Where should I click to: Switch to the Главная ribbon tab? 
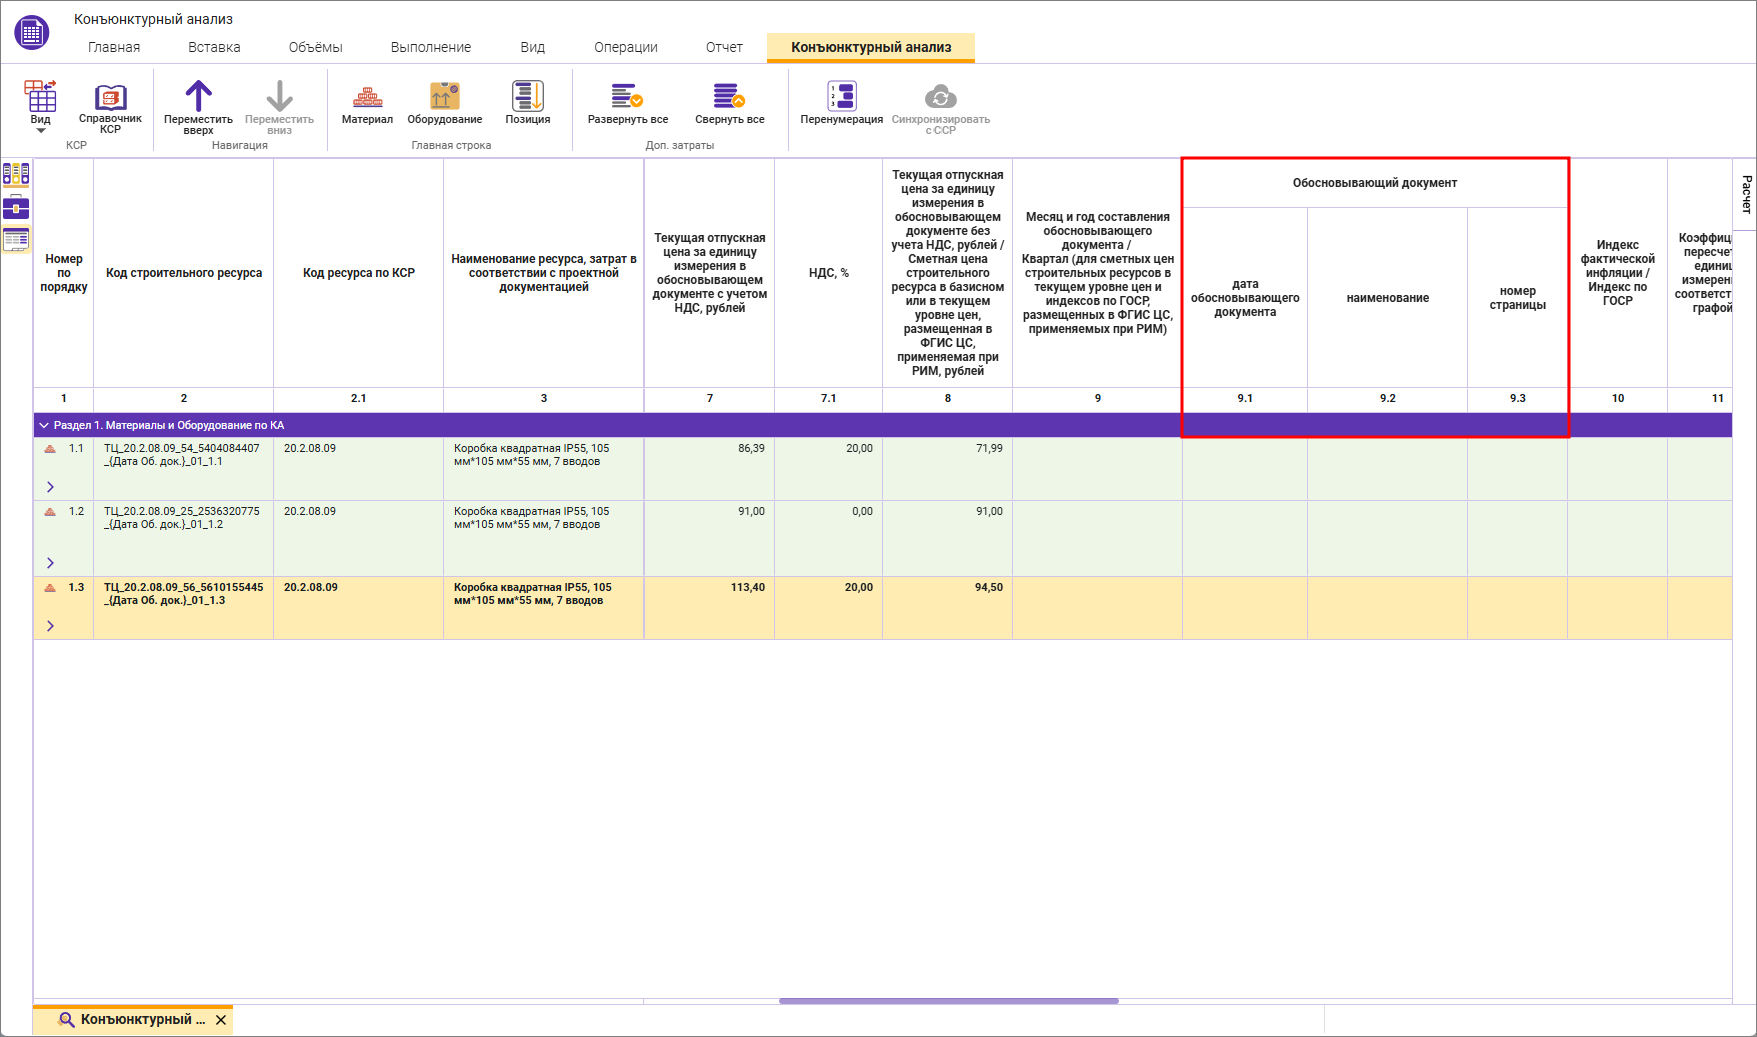114,47
